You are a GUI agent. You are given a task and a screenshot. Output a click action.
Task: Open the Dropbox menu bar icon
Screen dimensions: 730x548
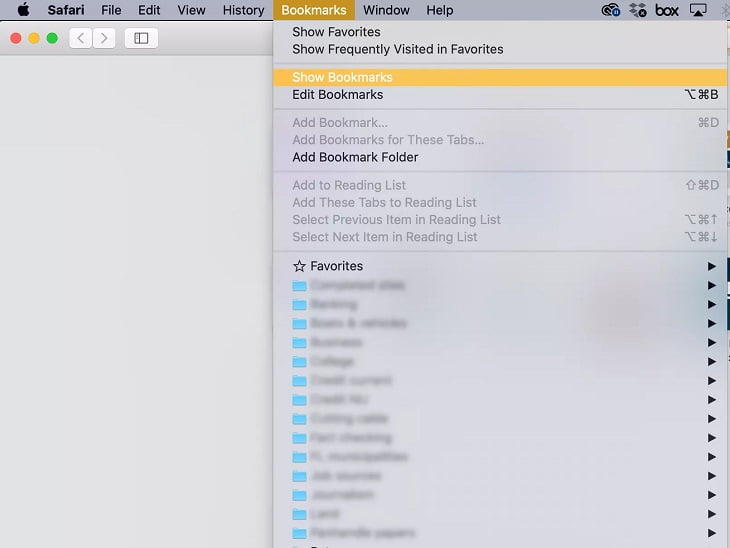[x=638, y=10]
